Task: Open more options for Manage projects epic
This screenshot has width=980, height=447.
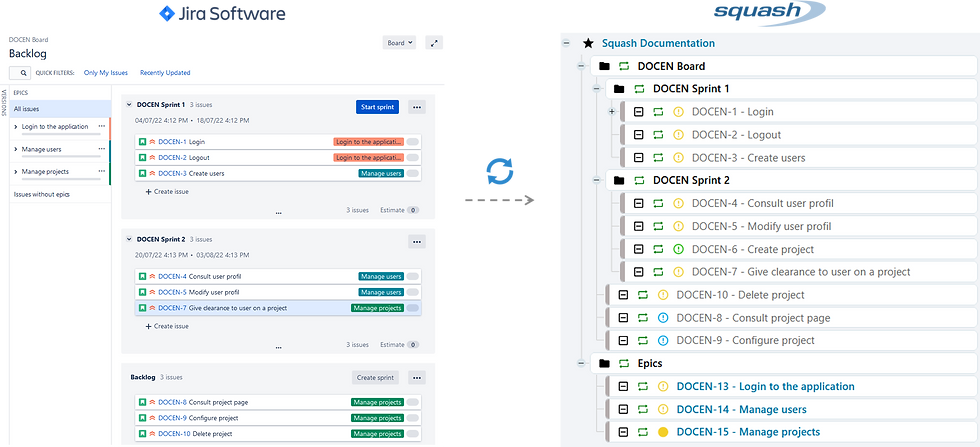Action: (102, 171)
